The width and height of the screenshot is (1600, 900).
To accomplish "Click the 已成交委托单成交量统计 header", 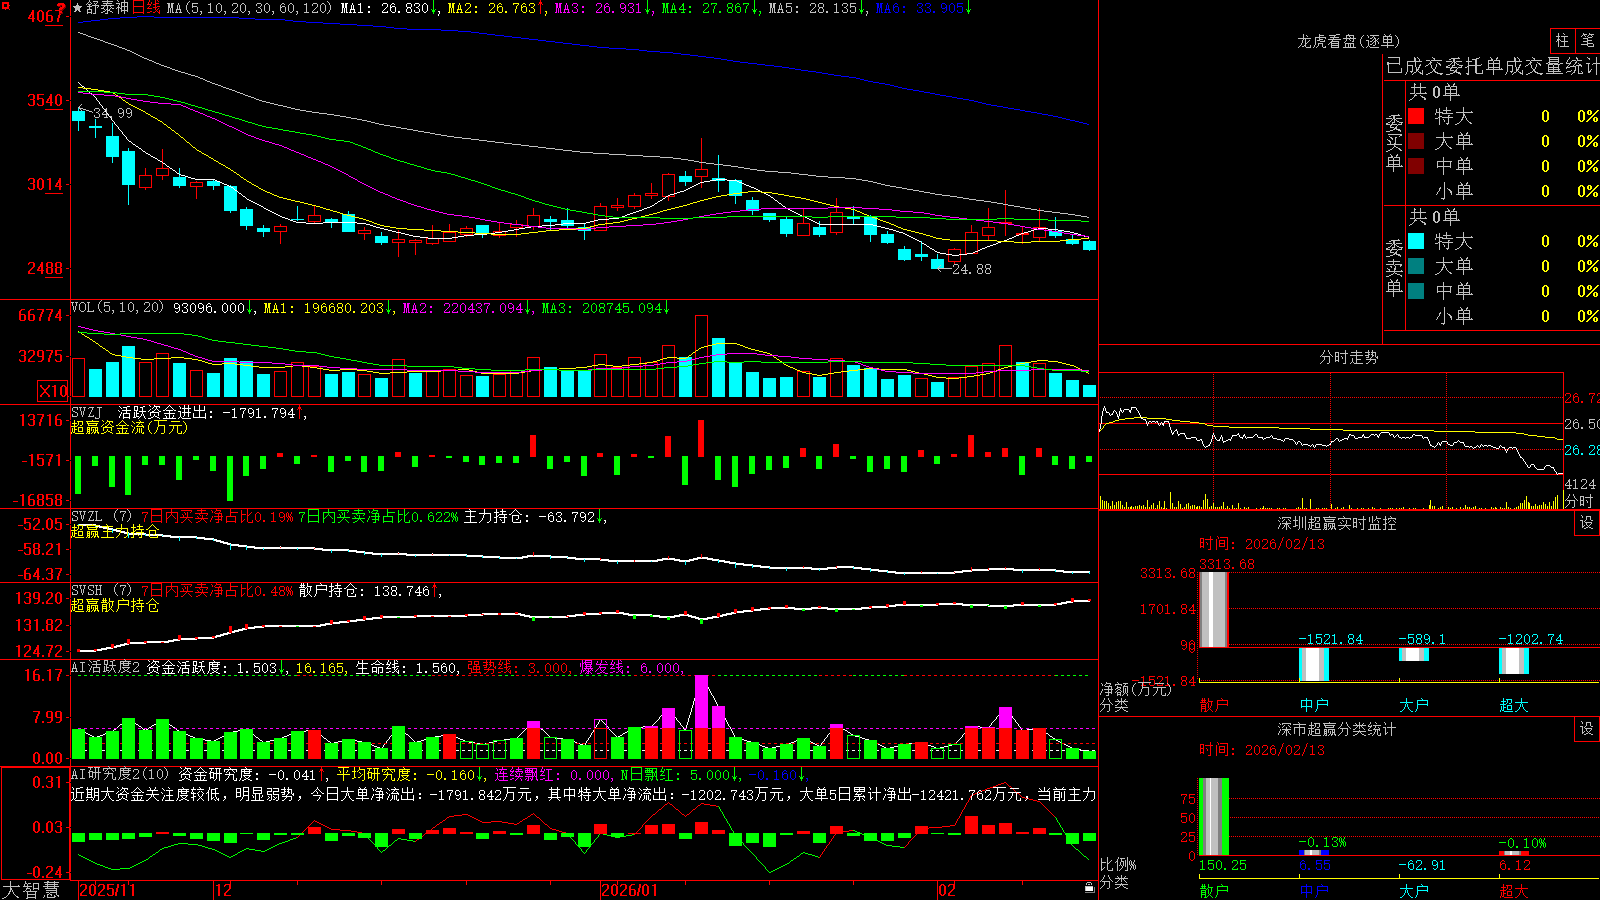I will click(1492, 66).
